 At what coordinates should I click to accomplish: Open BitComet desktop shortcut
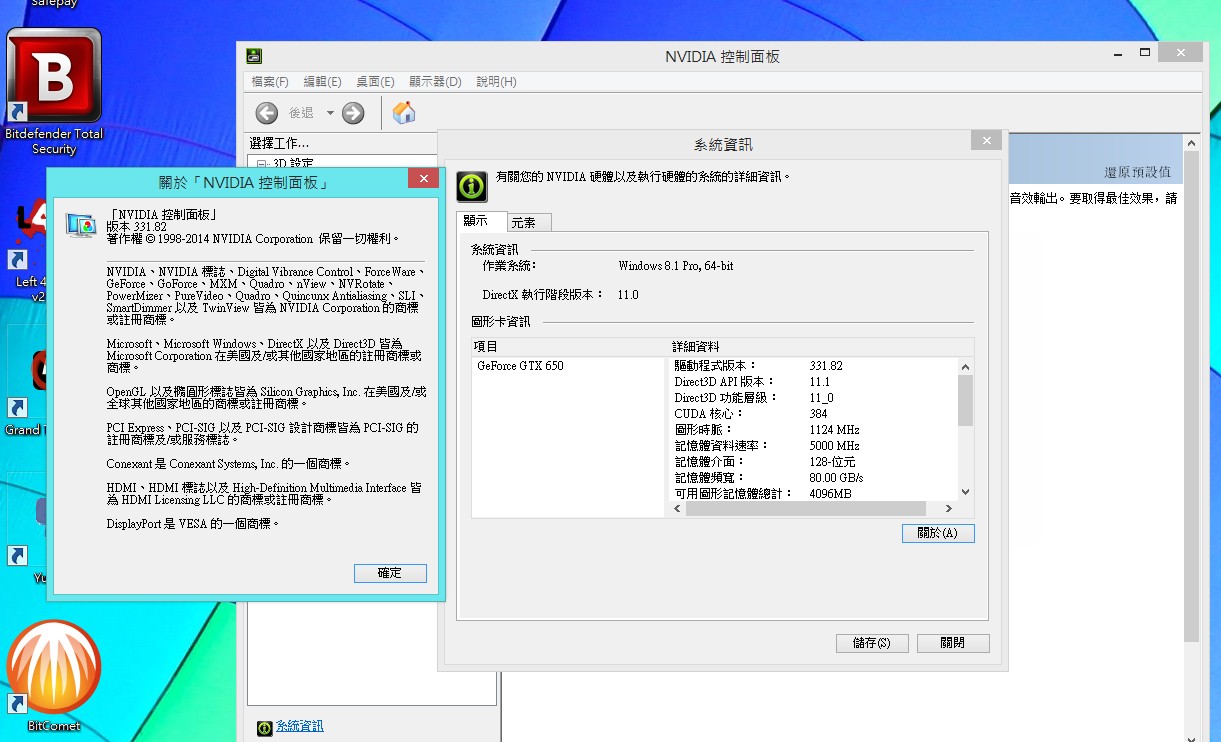pyautogui.click(x=54, y=678)
